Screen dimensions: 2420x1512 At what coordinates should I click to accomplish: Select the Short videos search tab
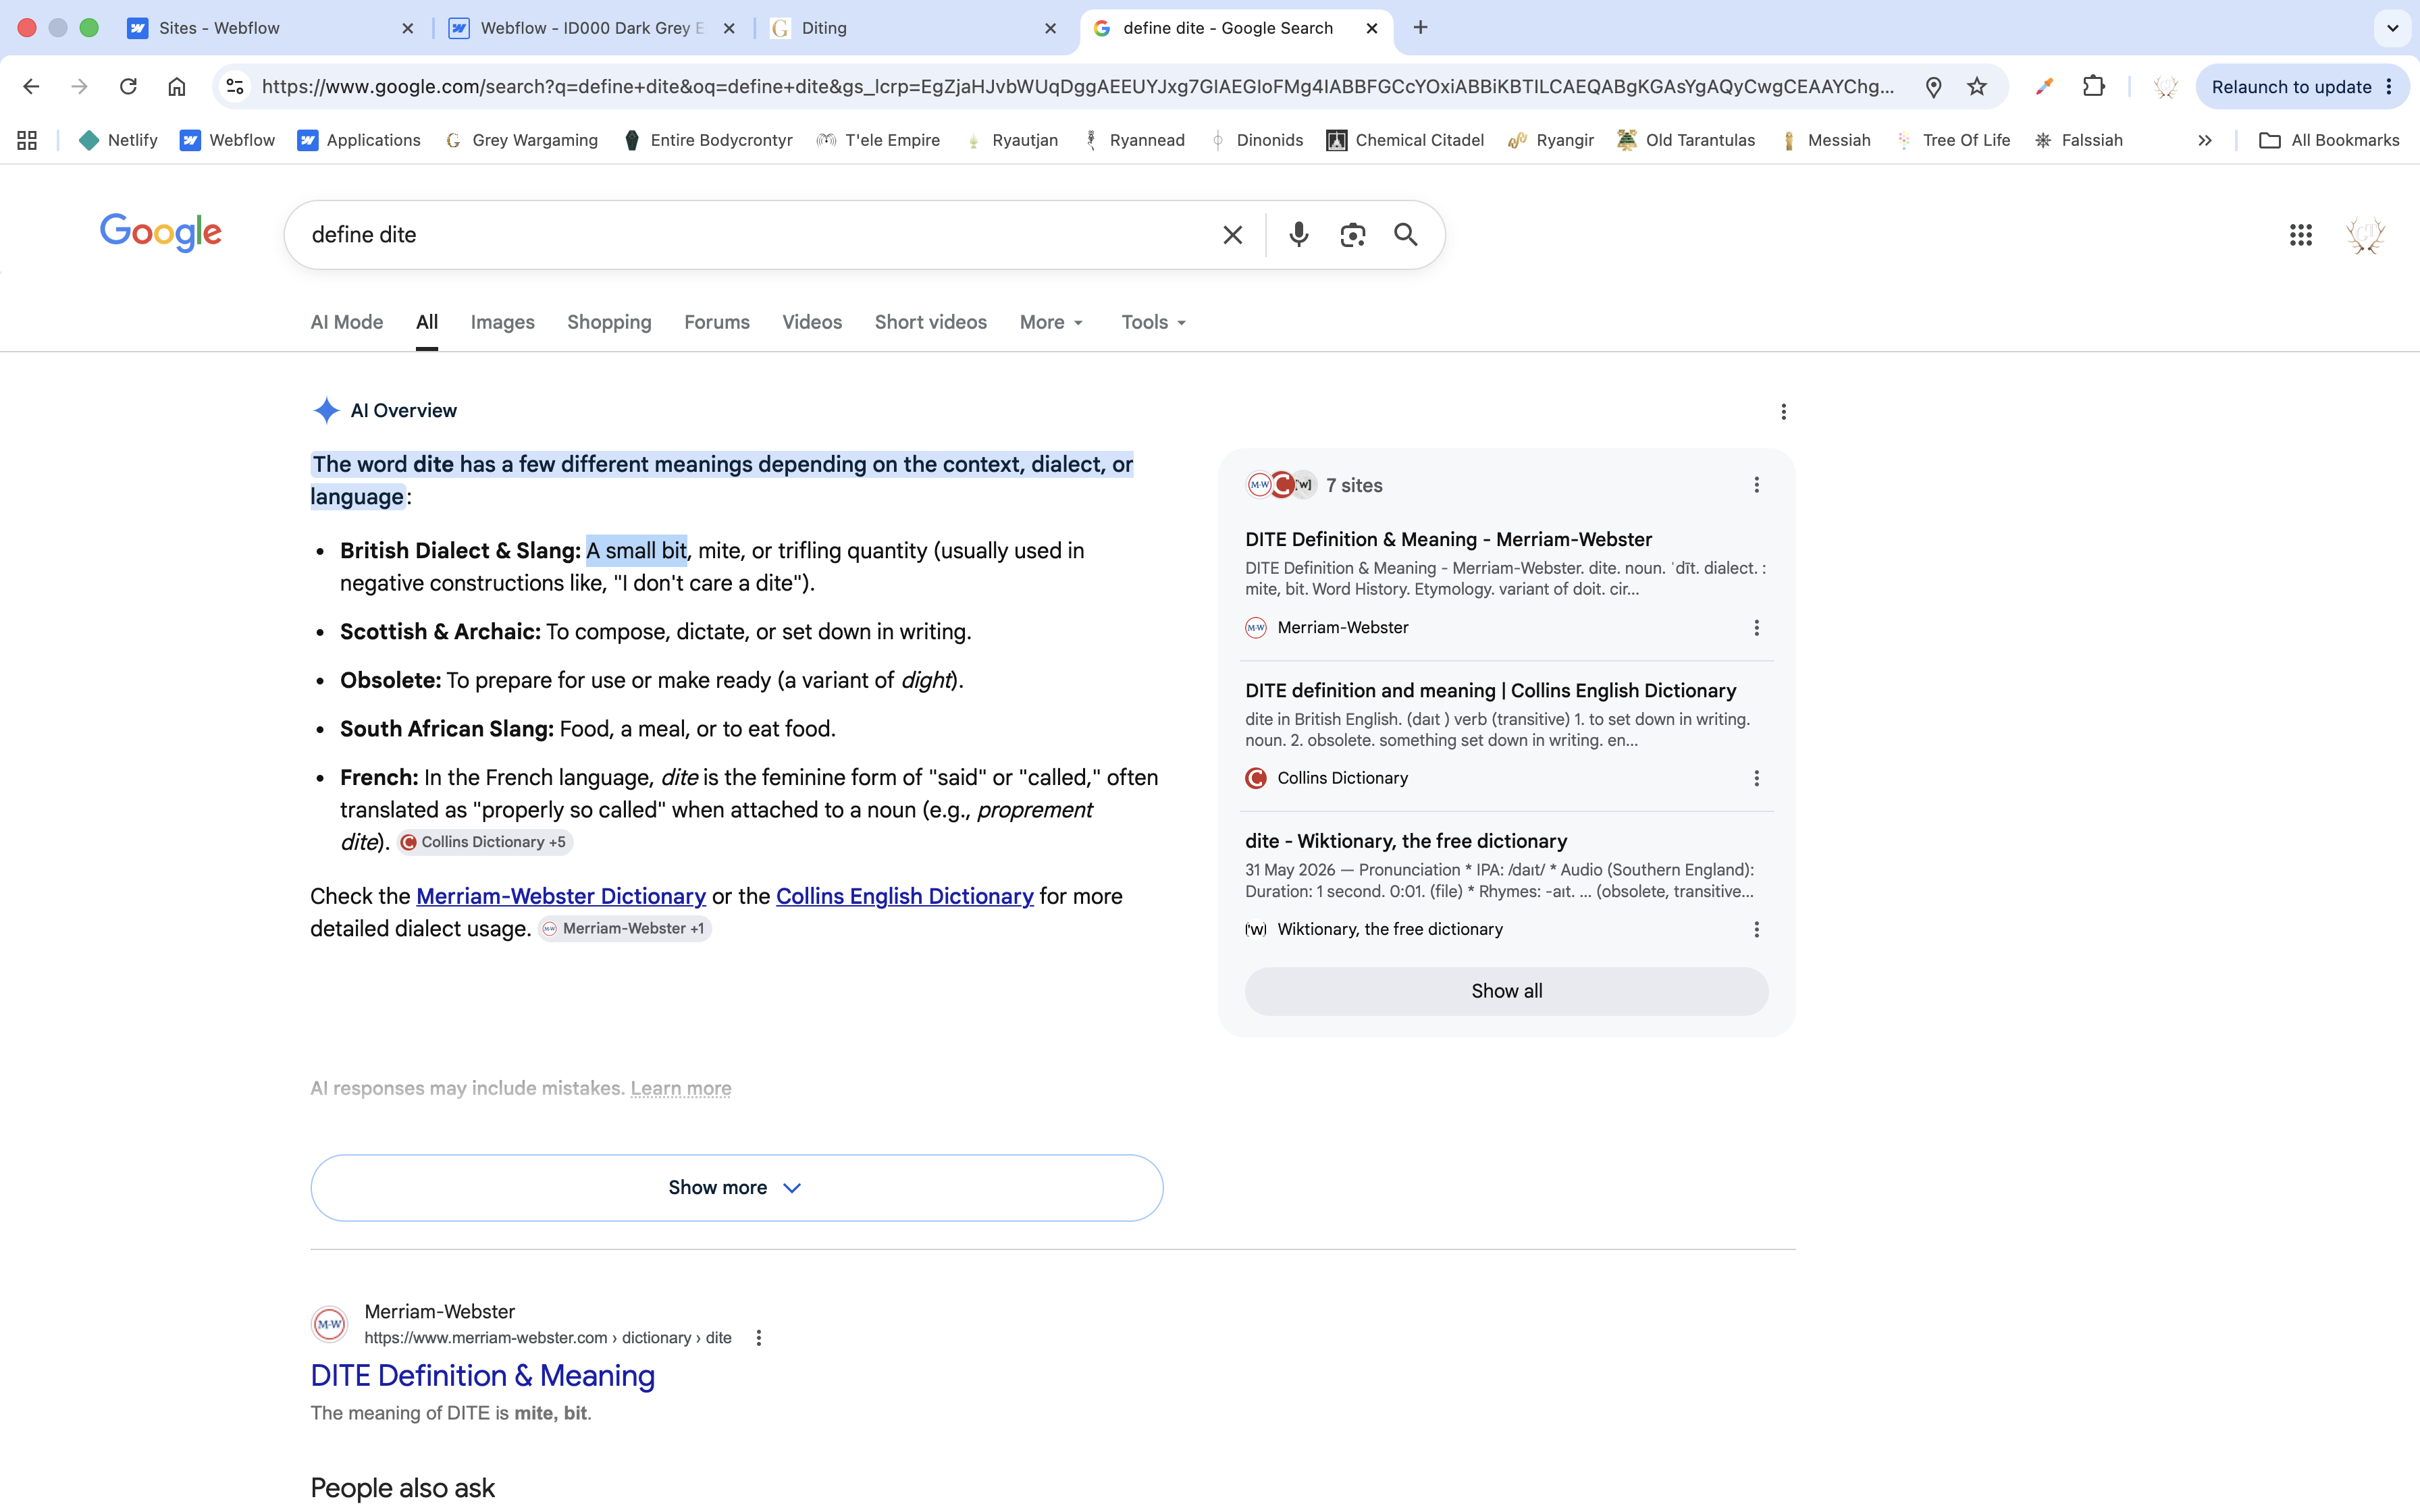[x=930, y=322]
